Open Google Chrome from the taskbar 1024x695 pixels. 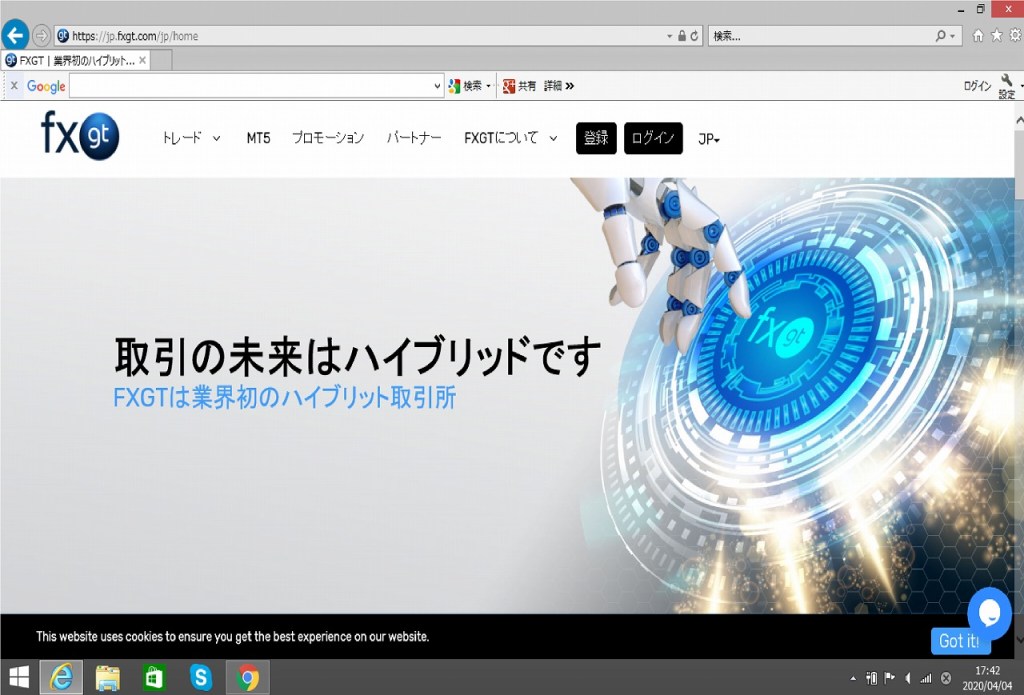(x=248, y=678)
